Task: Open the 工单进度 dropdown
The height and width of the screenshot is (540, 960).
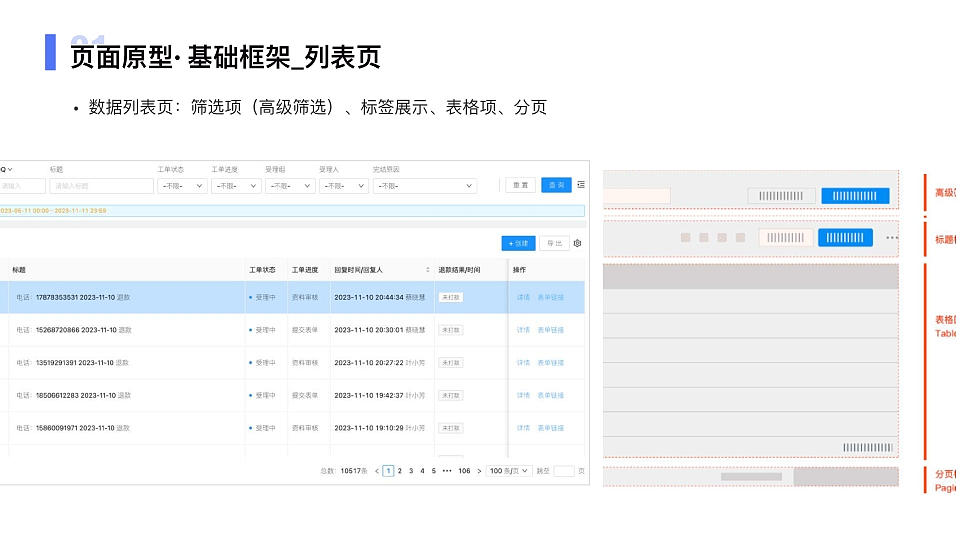Action: pyautogui.click(x=236, y=186)
